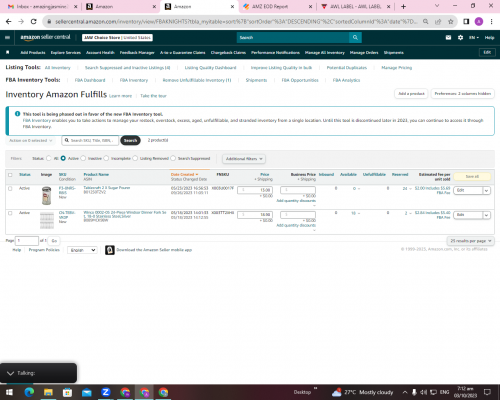Open the browser side panel icon
The height and width of the screenshot is (400, 500).
(x=466, y=21)
